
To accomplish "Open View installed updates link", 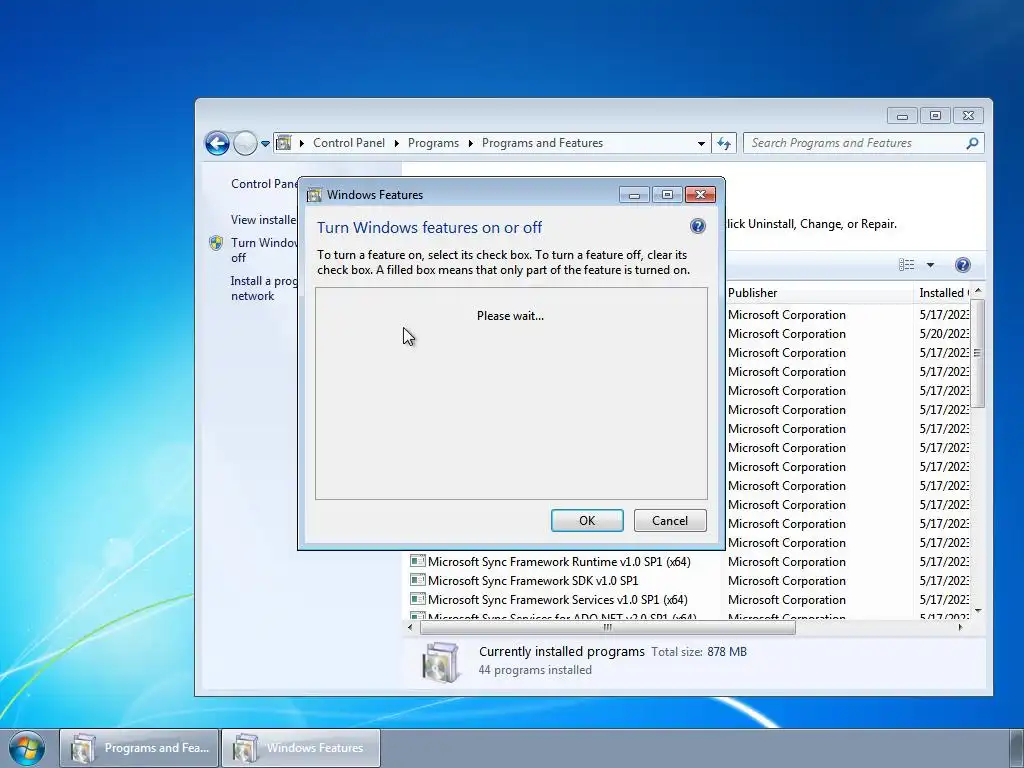I will 263,219.
